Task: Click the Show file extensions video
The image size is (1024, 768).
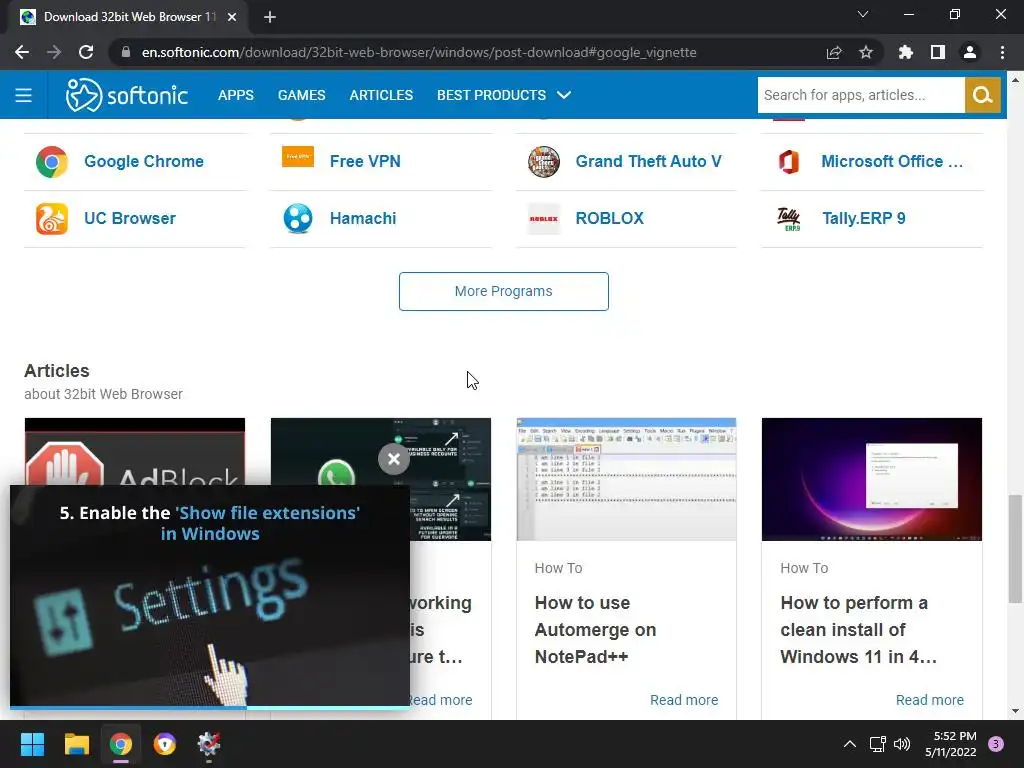Action: 210,596
